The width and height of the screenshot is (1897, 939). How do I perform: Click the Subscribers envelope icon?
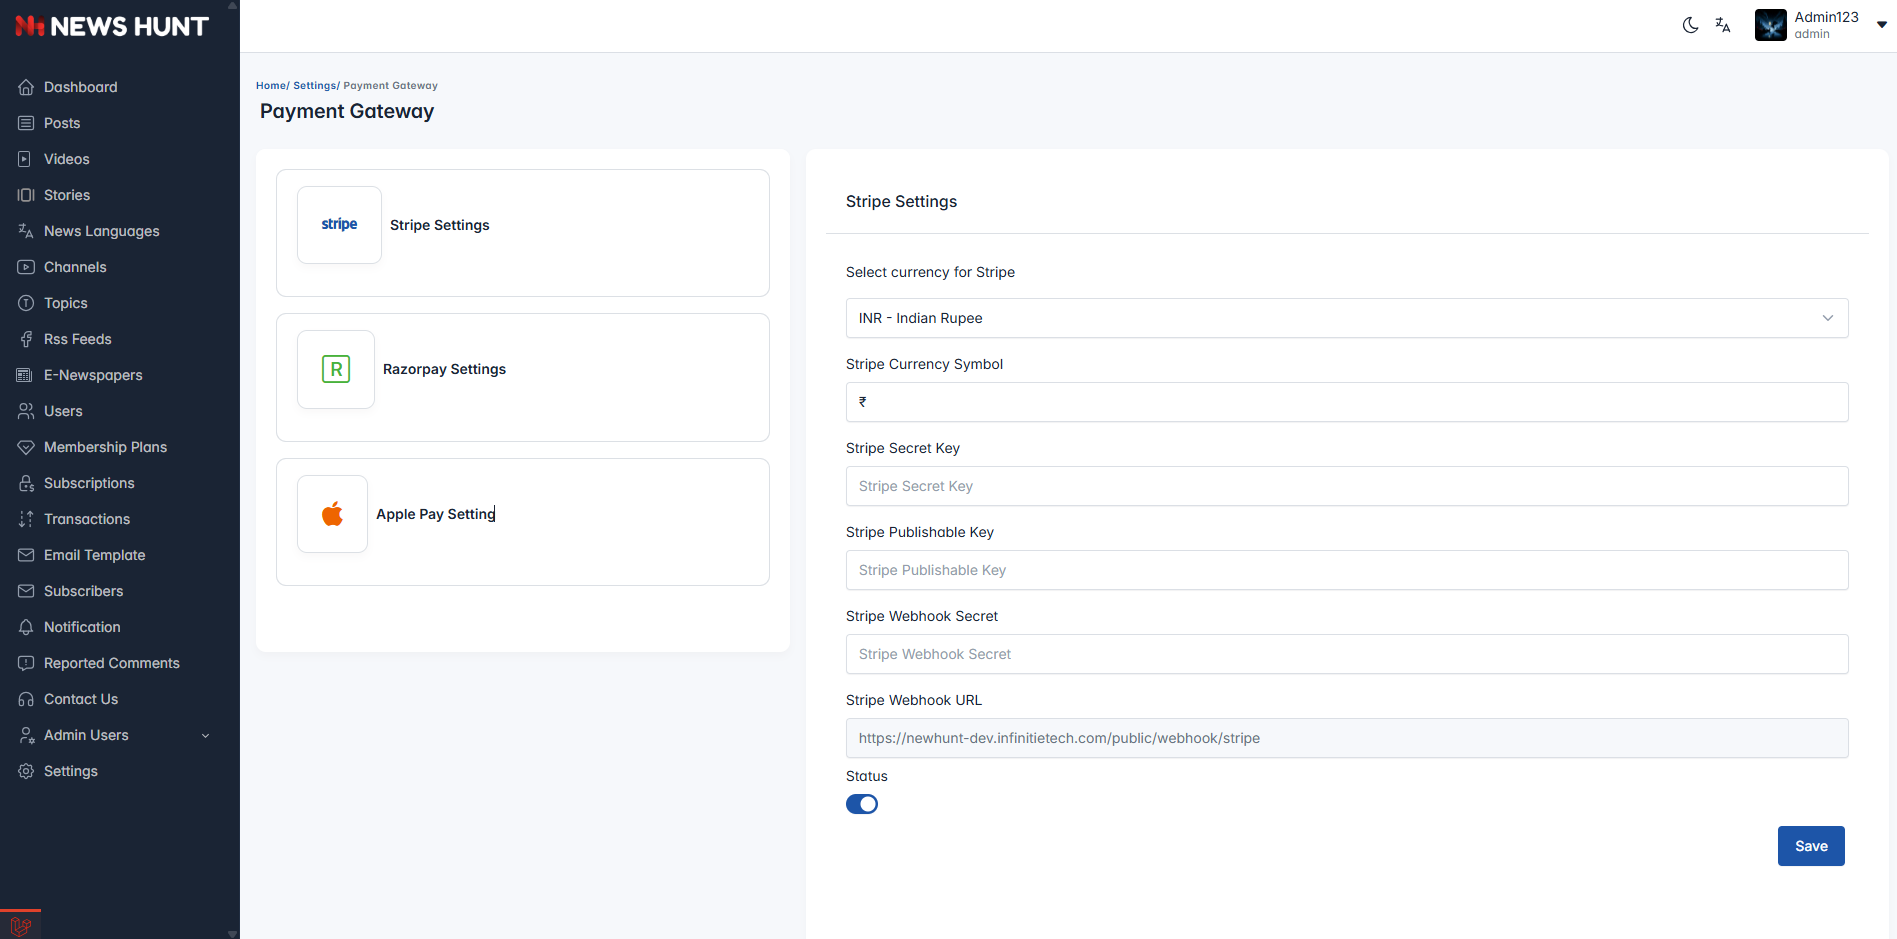click(x=26, y=591)
